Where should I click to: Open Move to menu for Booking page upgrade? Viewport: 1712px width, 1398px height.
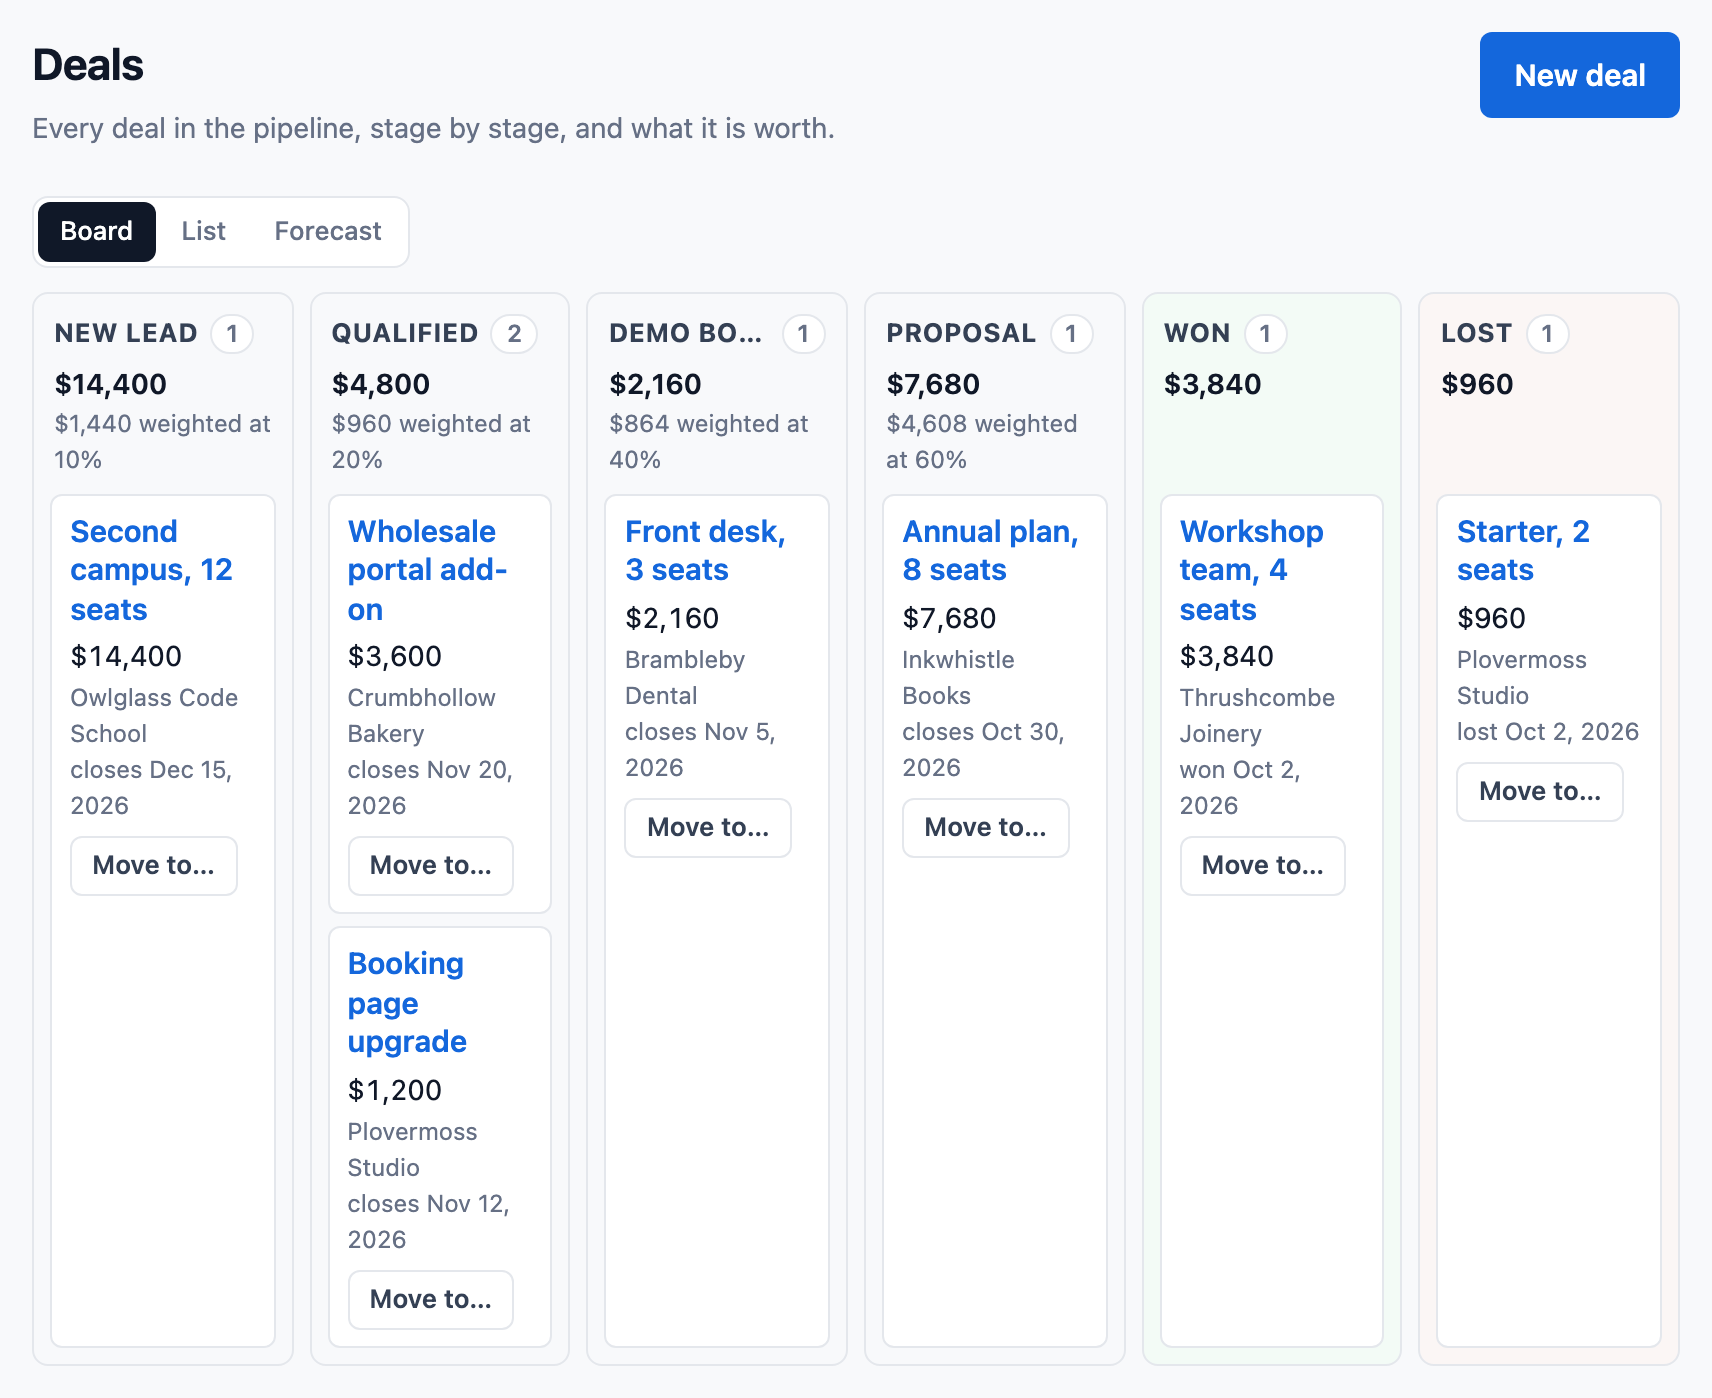[431, 1300]
